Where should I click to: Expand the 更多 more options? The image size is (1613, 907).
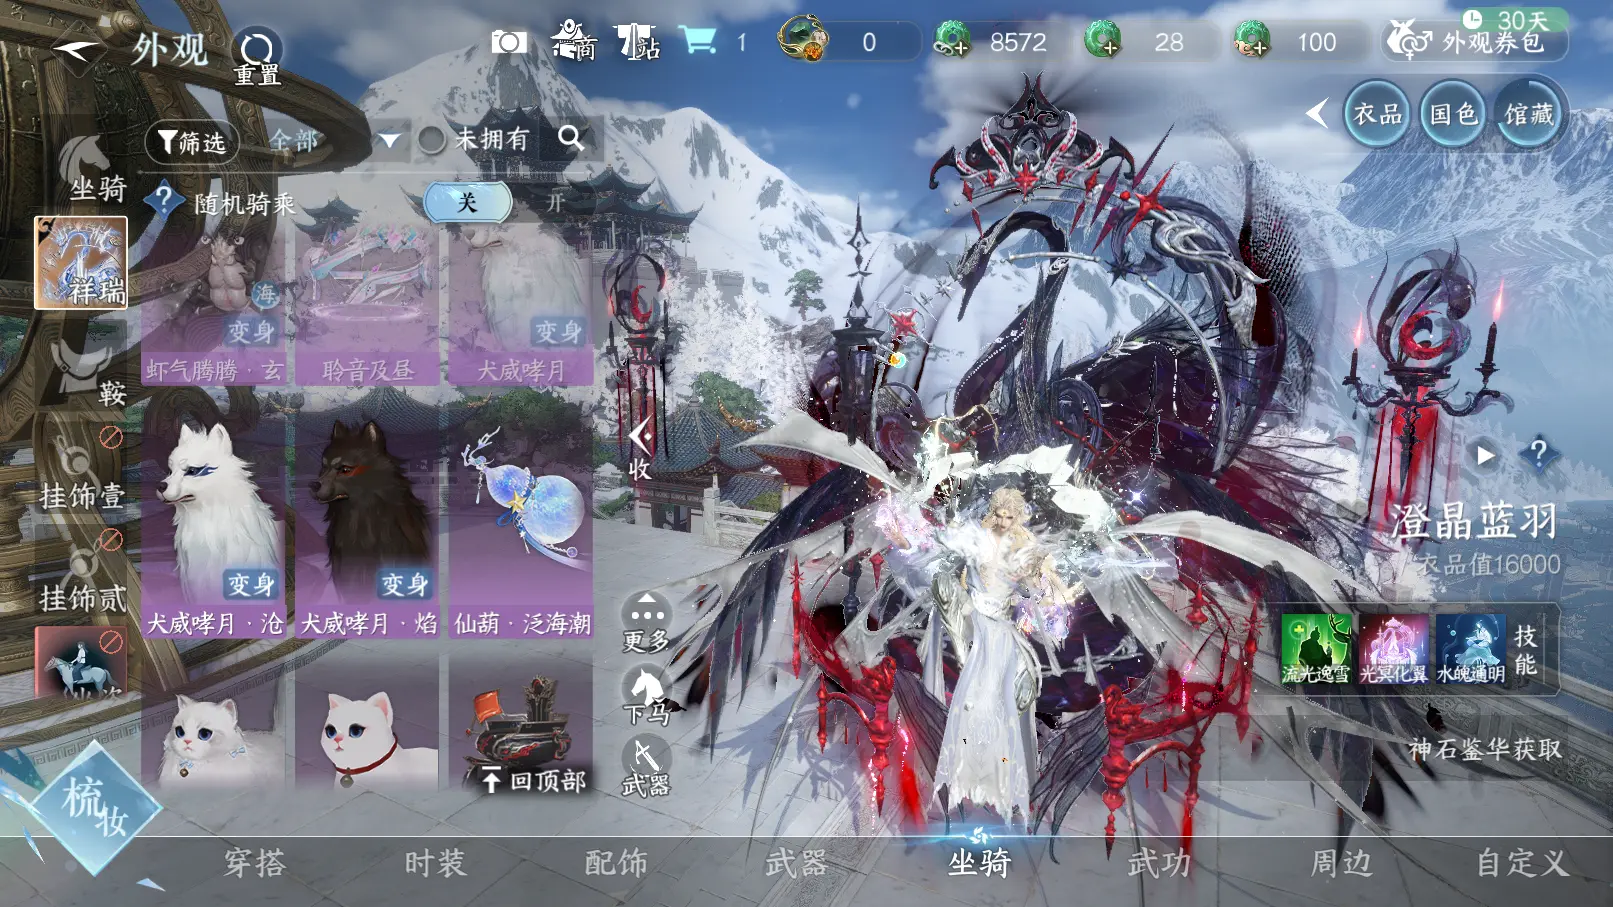click(646, 622)
